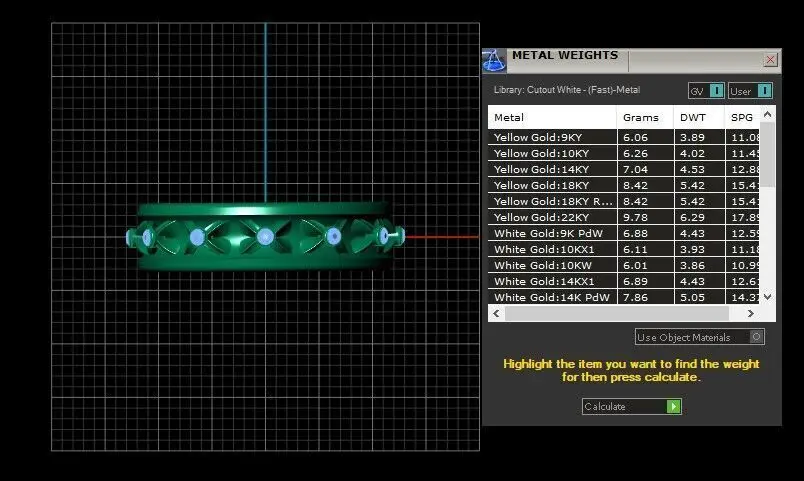
Task: Select the White Gold:14K PdW row
Action: [624, 297]
